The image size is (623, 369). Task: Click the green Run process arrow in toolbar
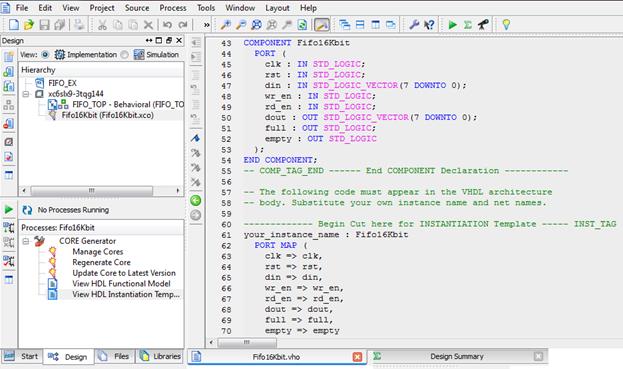(452, 25)
